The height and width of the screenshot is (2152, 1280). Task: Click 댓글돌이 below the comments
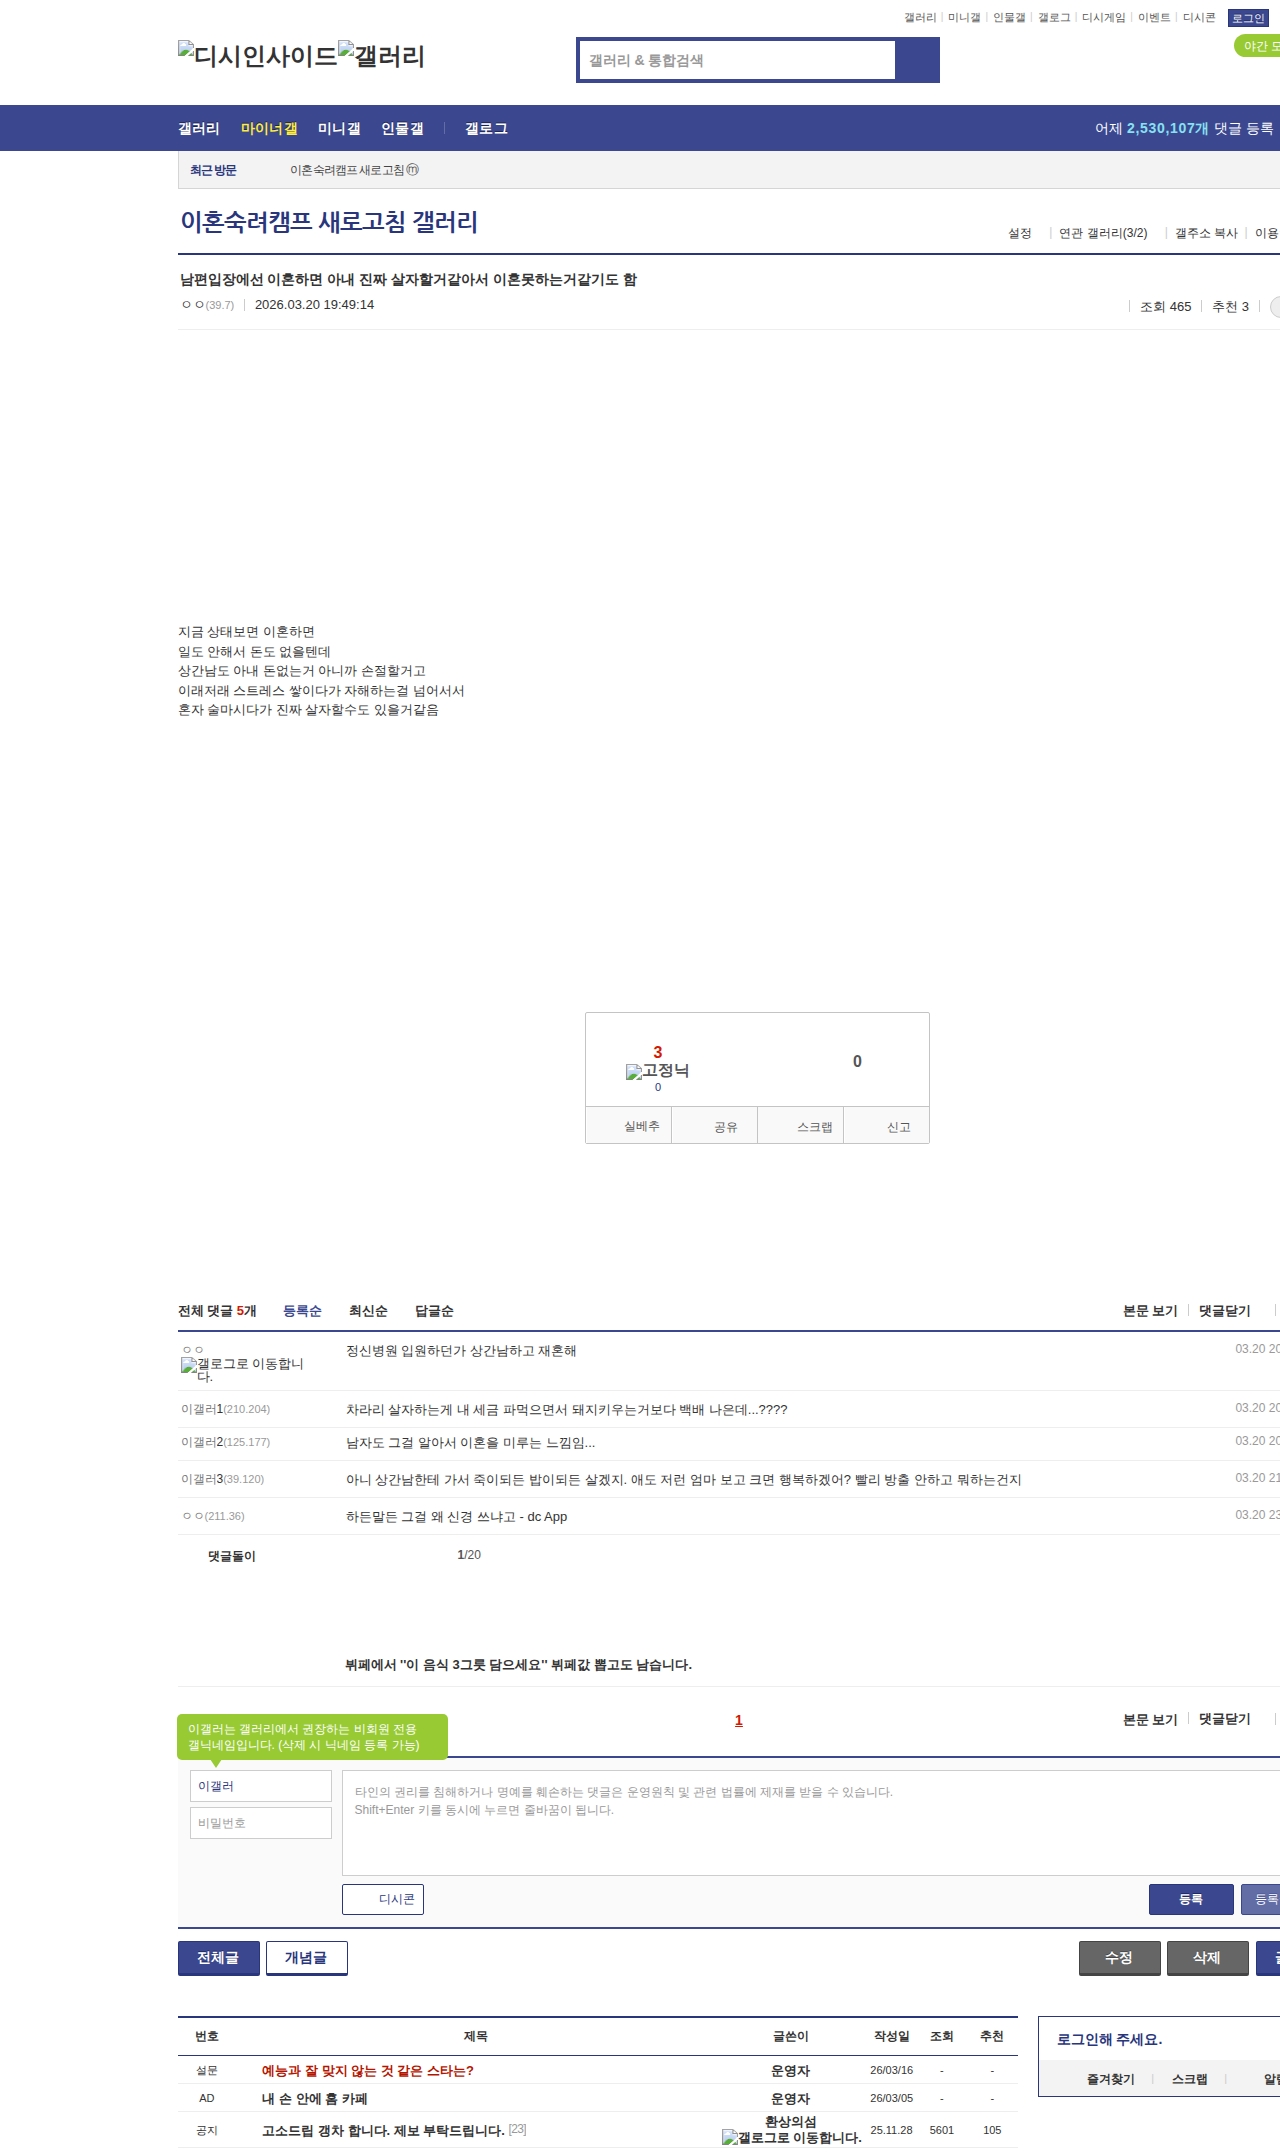(x=231, y=1556)
